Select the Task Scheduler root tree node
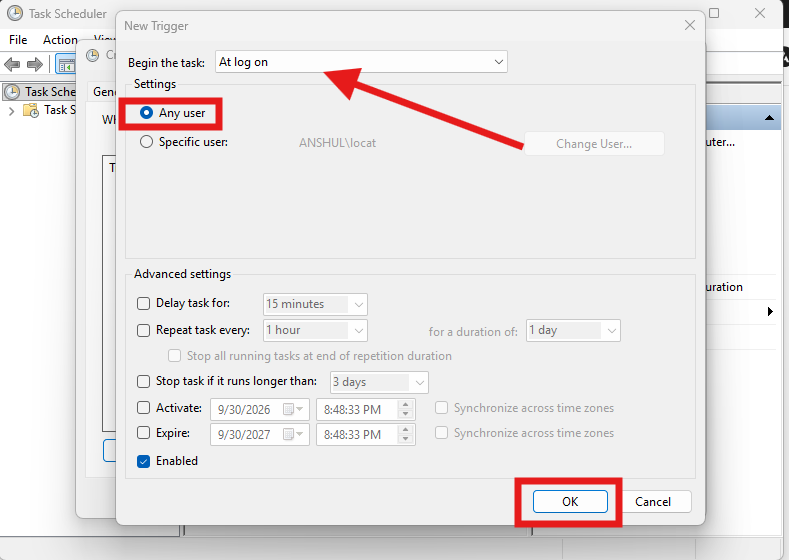The image size is (789, 560). 40,92
